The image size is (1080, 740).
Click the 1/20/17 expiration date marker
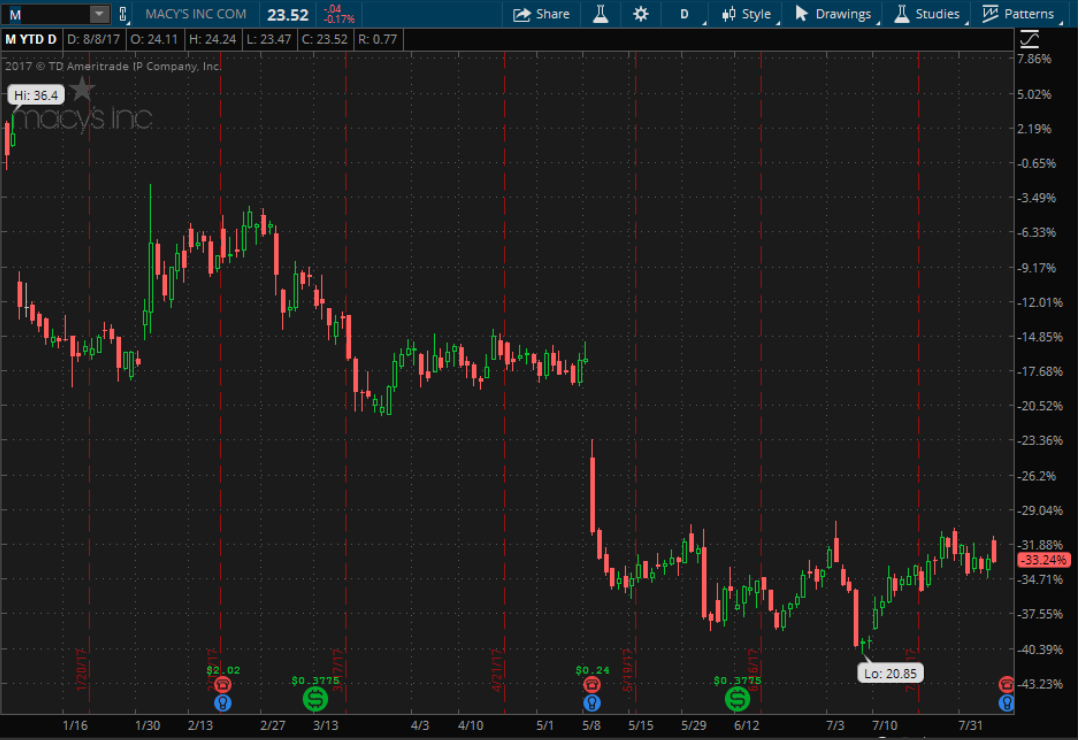click(81, 670)
